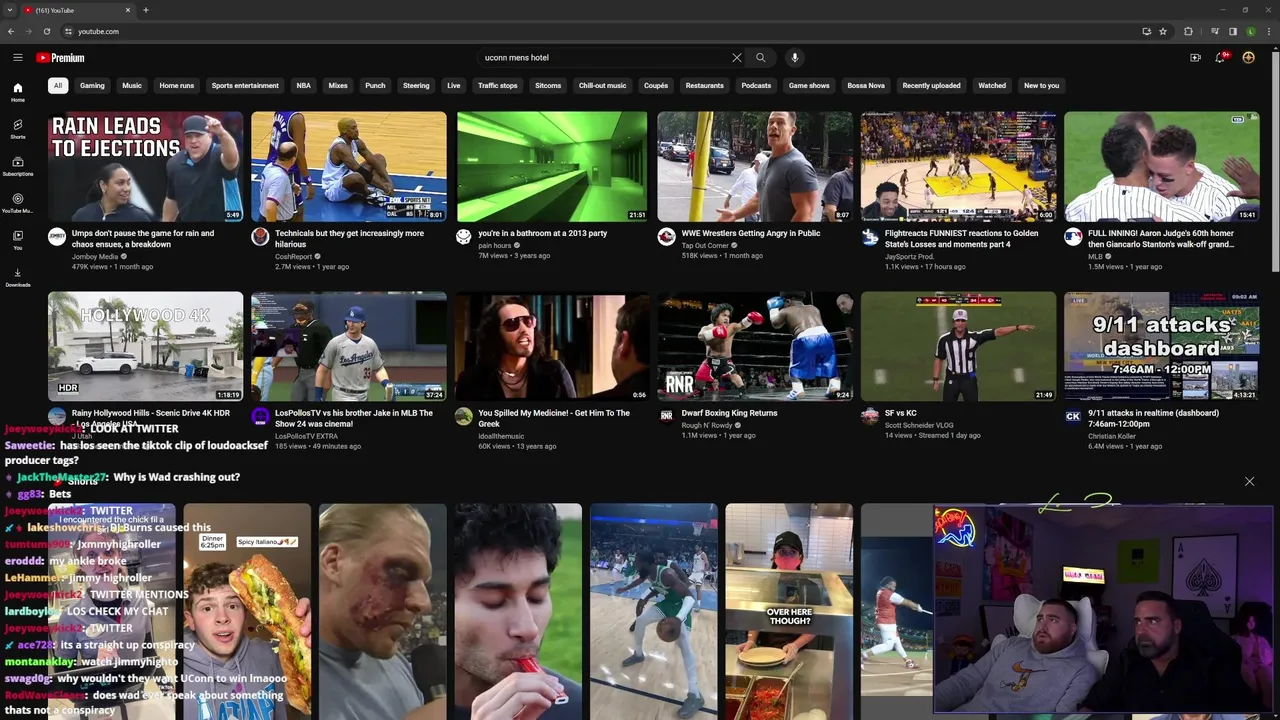
Task: Close the Shorts shelf
Action: (x=1249, y=481)
